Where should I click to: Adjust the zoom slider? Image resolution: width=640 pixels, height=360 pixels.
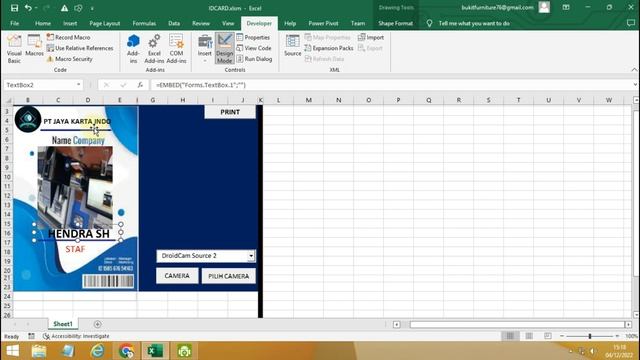[590, 336]
